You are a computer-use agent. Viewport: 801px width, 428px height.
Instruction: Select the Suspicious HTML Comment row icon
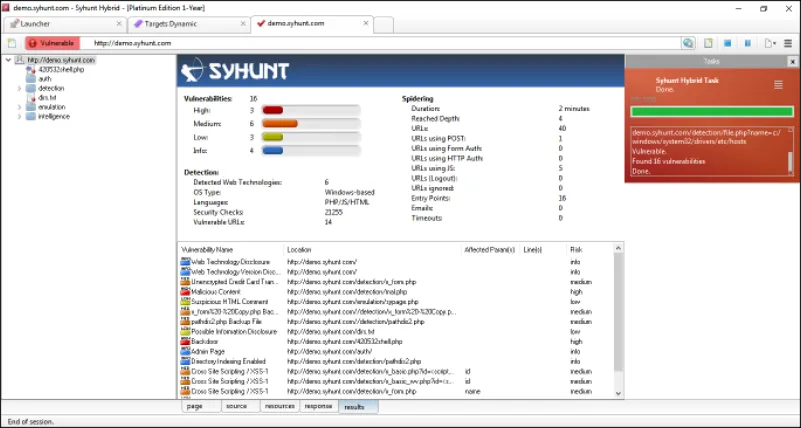[185, 302]
